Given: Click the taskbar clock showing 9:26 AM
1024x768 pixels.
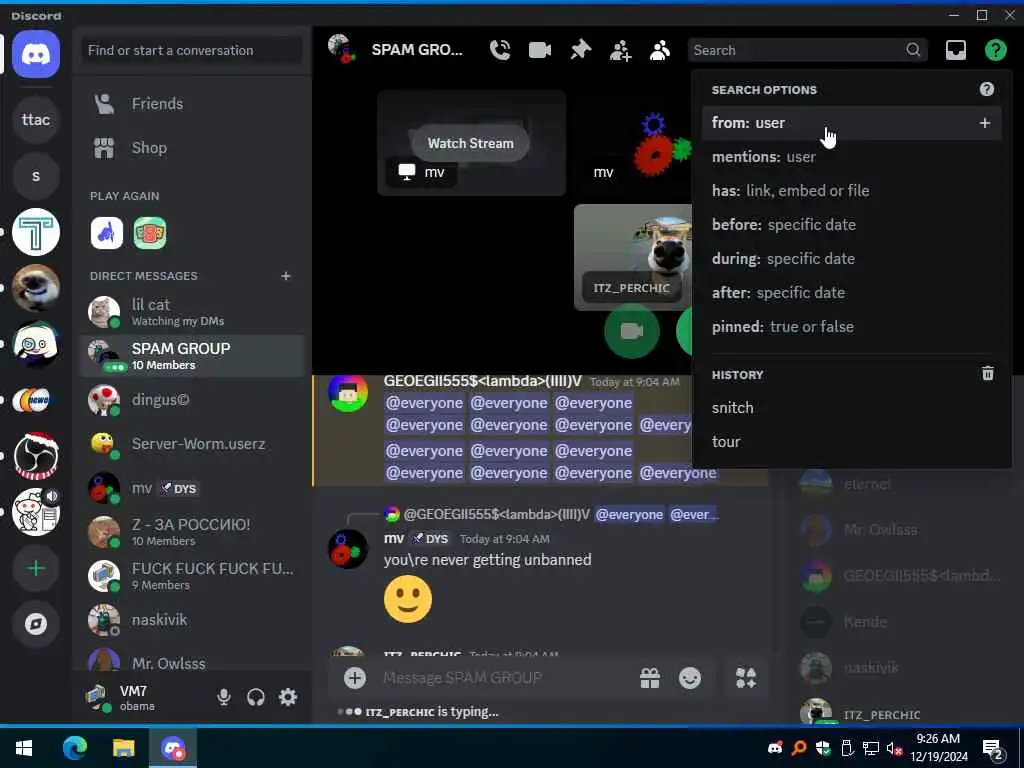Looking at the screenshot, I should tap(938, 748).
